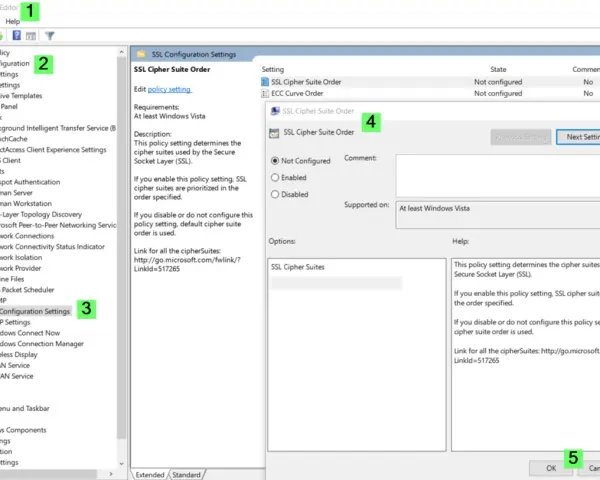Select the Not Configured radio button
This screenshot has height=480, width=600.
click(x=275, y=161)
